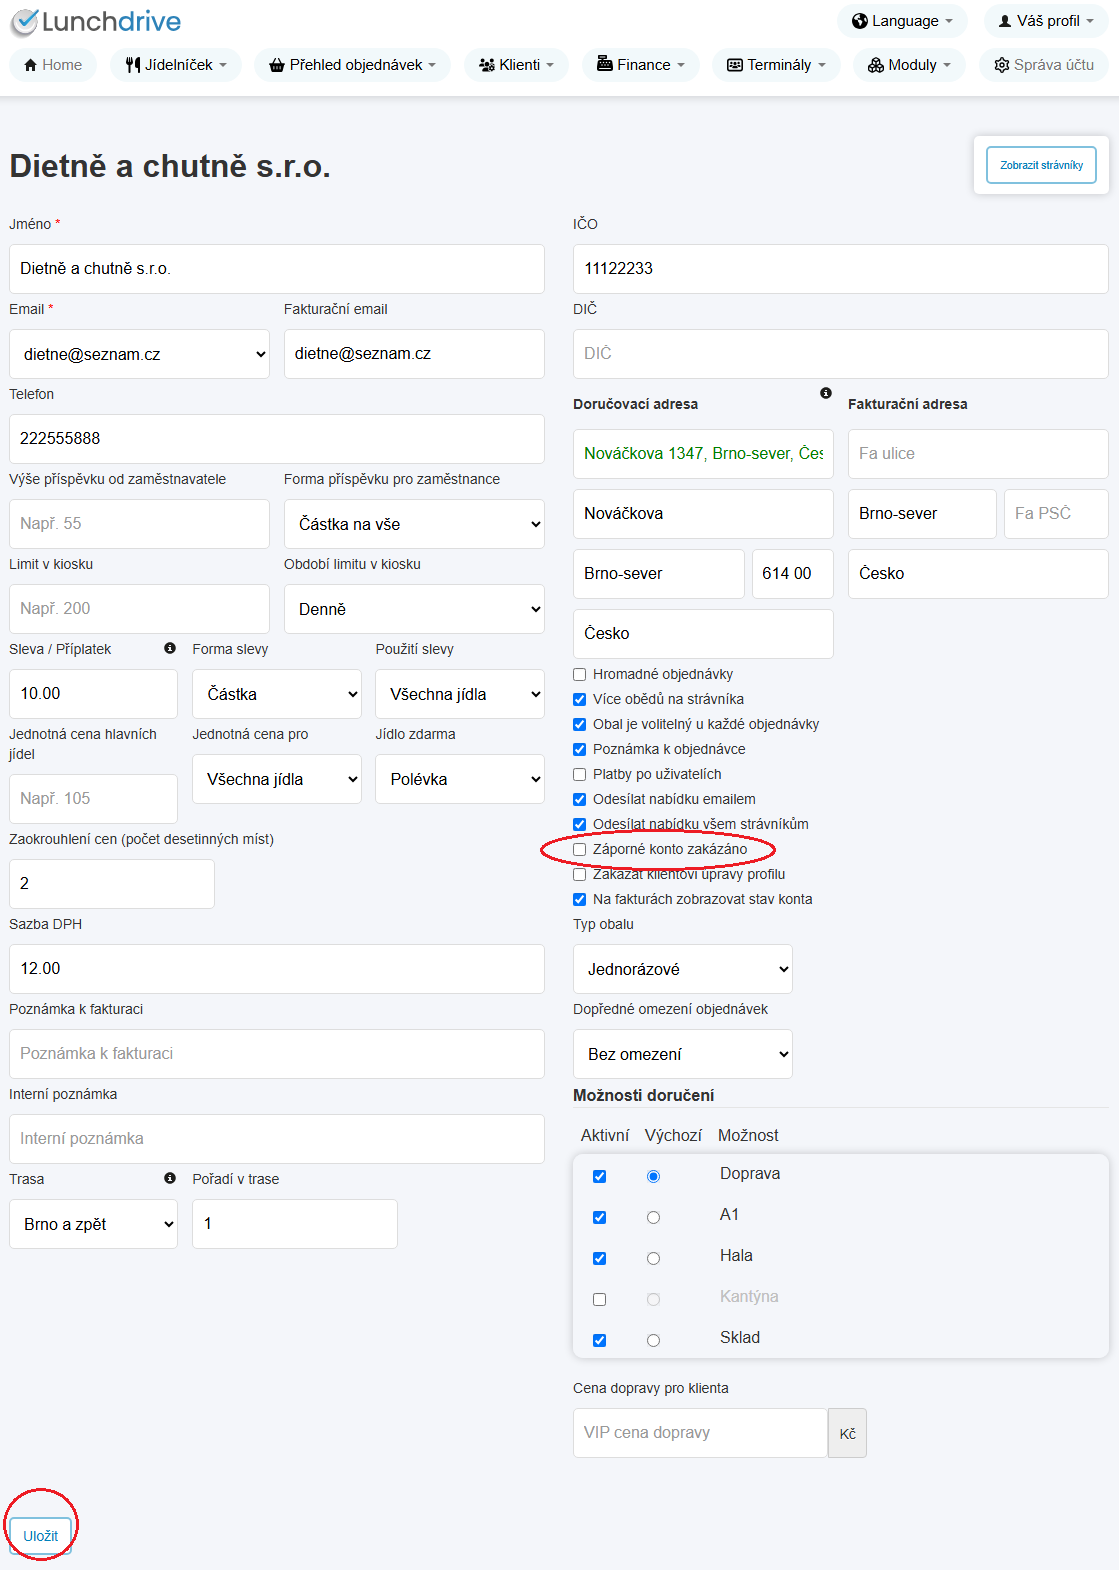Set Sklad as default delivery option
The width and height of the screenshot is (1119, 1570).
[653, 1340]
